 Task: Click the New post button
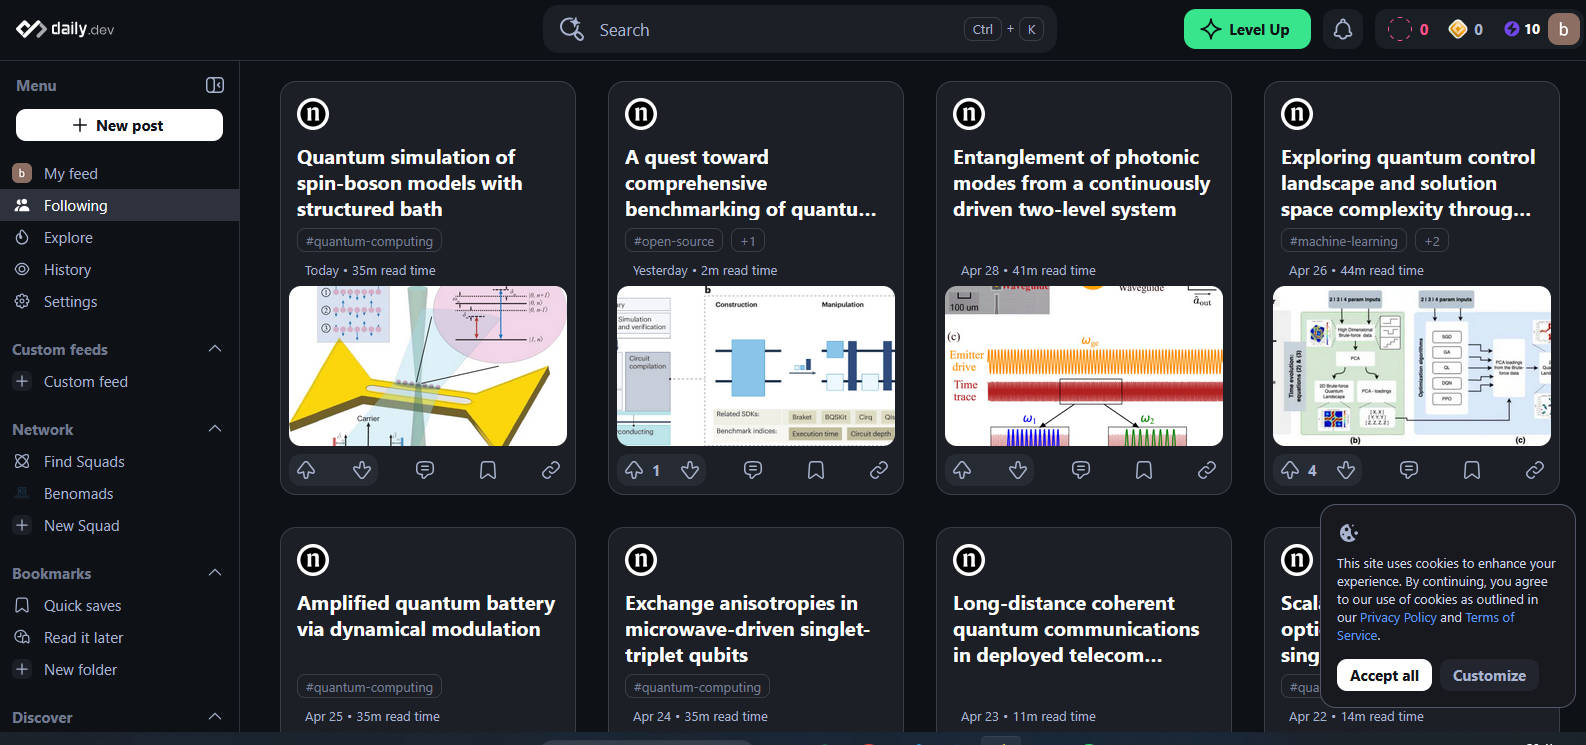click(119, 125)
